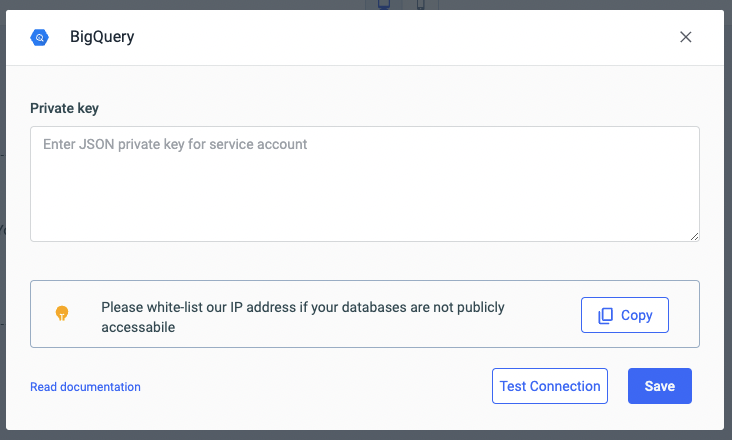This screenshot has height=440, width=732.
Task: Switch to desktop view icon behind the dialog
Action: point(384,4)
